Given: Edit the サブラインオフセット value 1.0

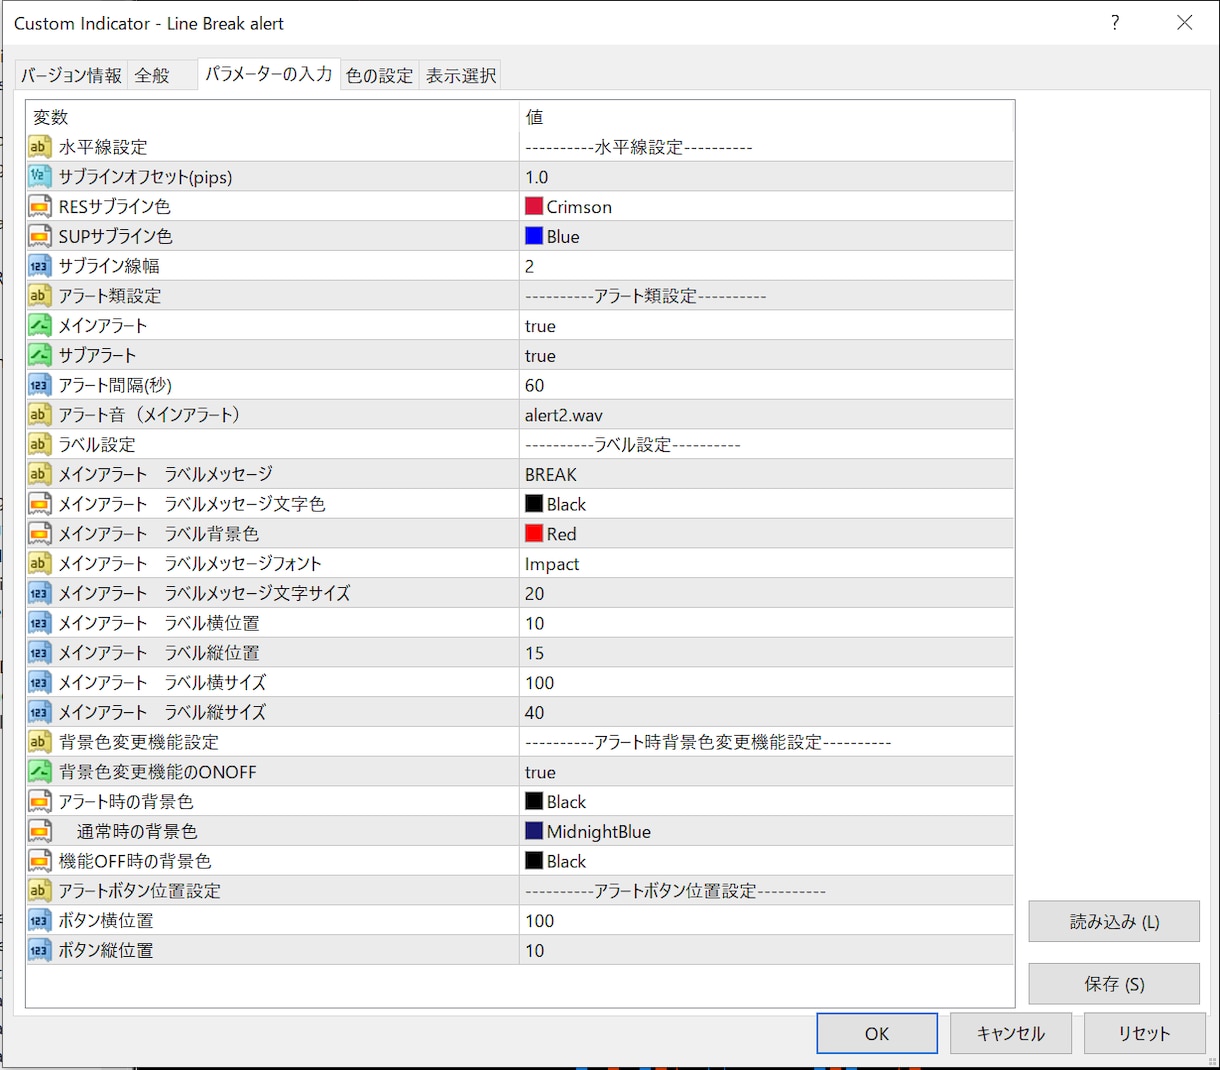Looking at the screenshot, I should [767, 177].
